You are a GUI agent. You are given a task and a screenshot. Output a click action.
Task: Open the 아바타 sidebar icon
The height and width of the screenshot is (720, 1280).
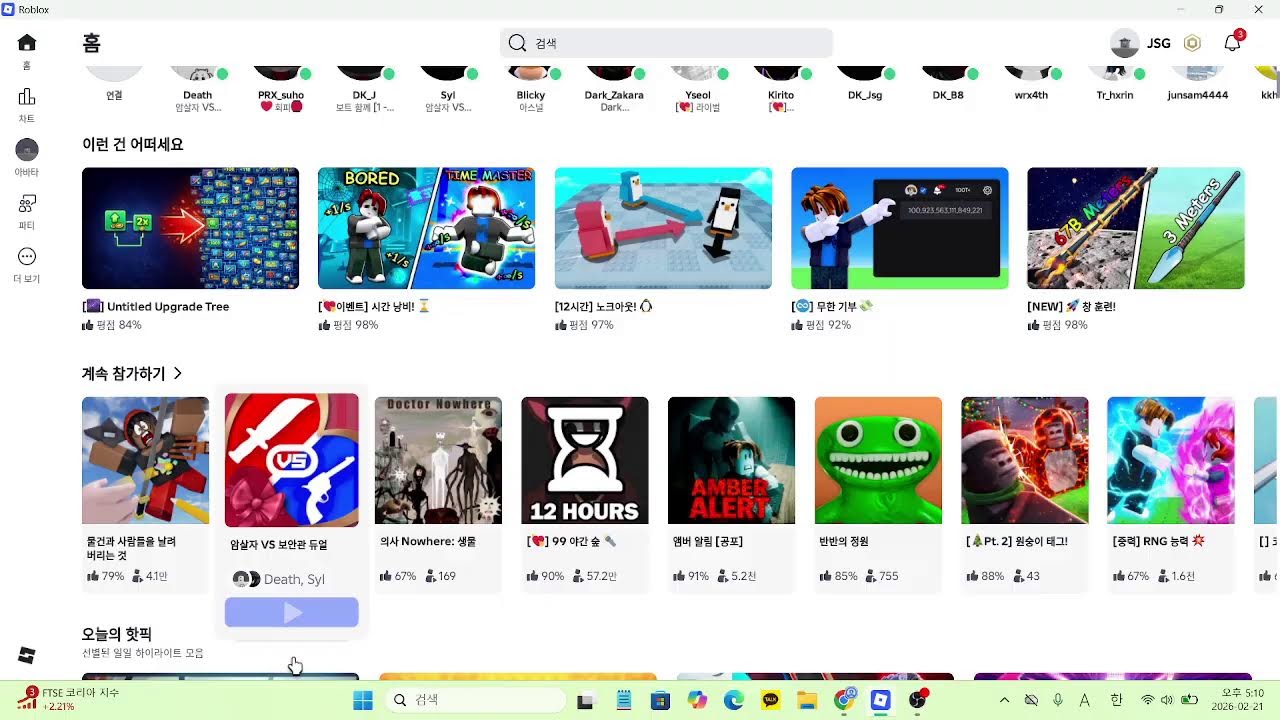(x=27, y=150)
